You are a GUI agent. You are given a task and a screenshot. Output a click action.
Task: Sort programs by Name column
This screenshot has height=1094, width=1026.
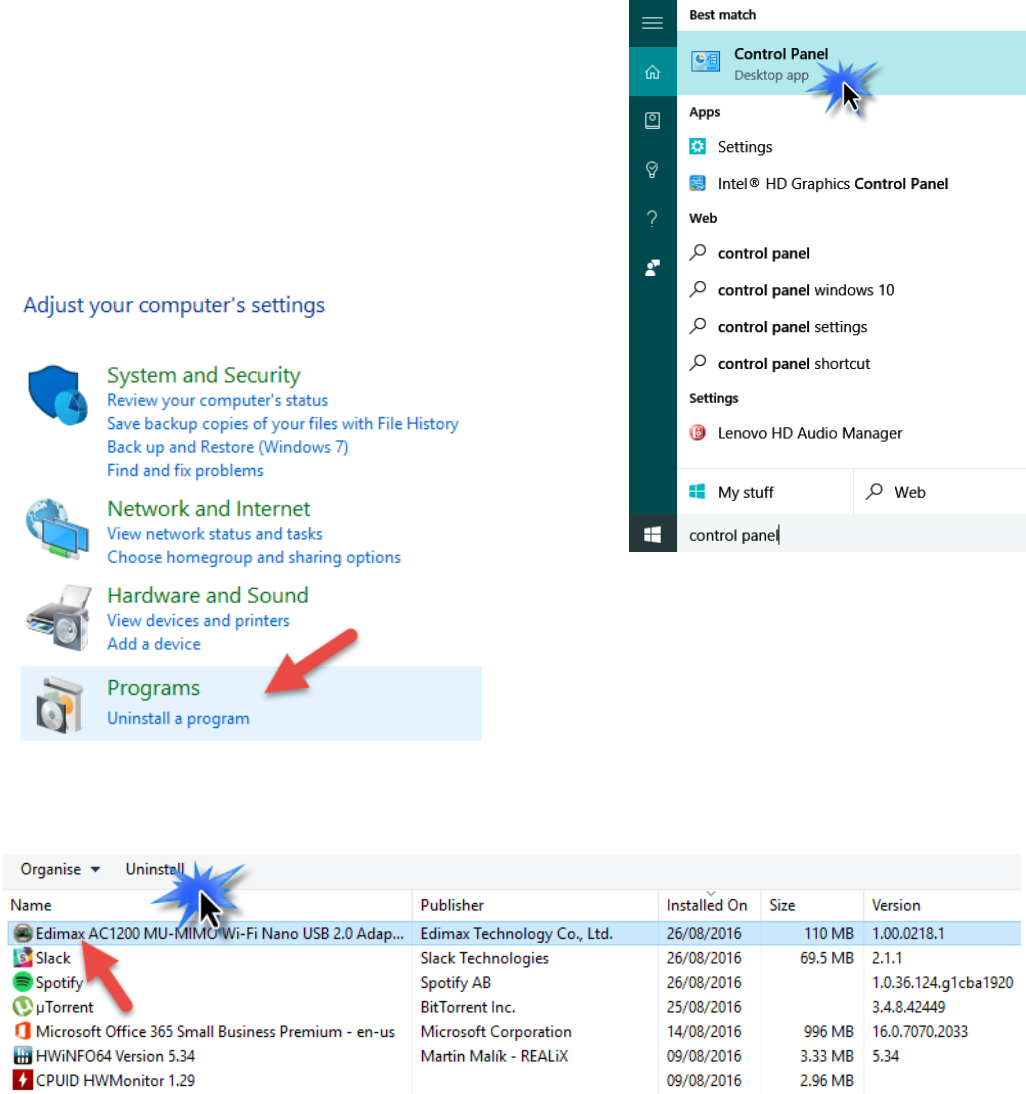pos(209,905)
